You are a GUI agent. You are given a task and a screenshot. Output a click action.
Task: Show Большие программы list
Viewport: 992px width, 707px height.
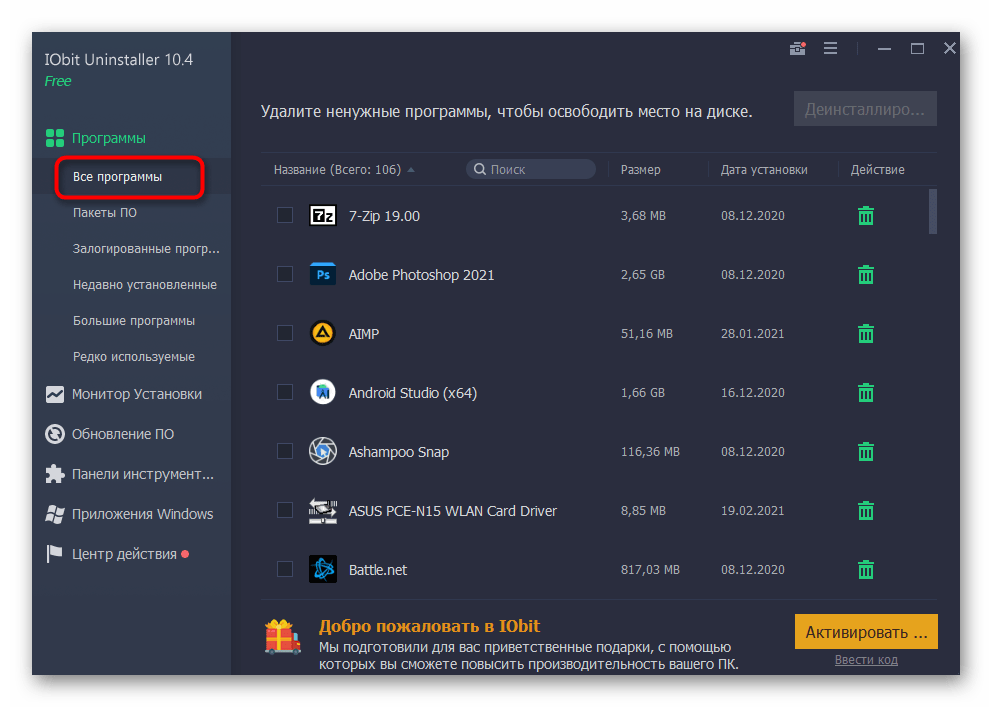[x=133, y=321]
